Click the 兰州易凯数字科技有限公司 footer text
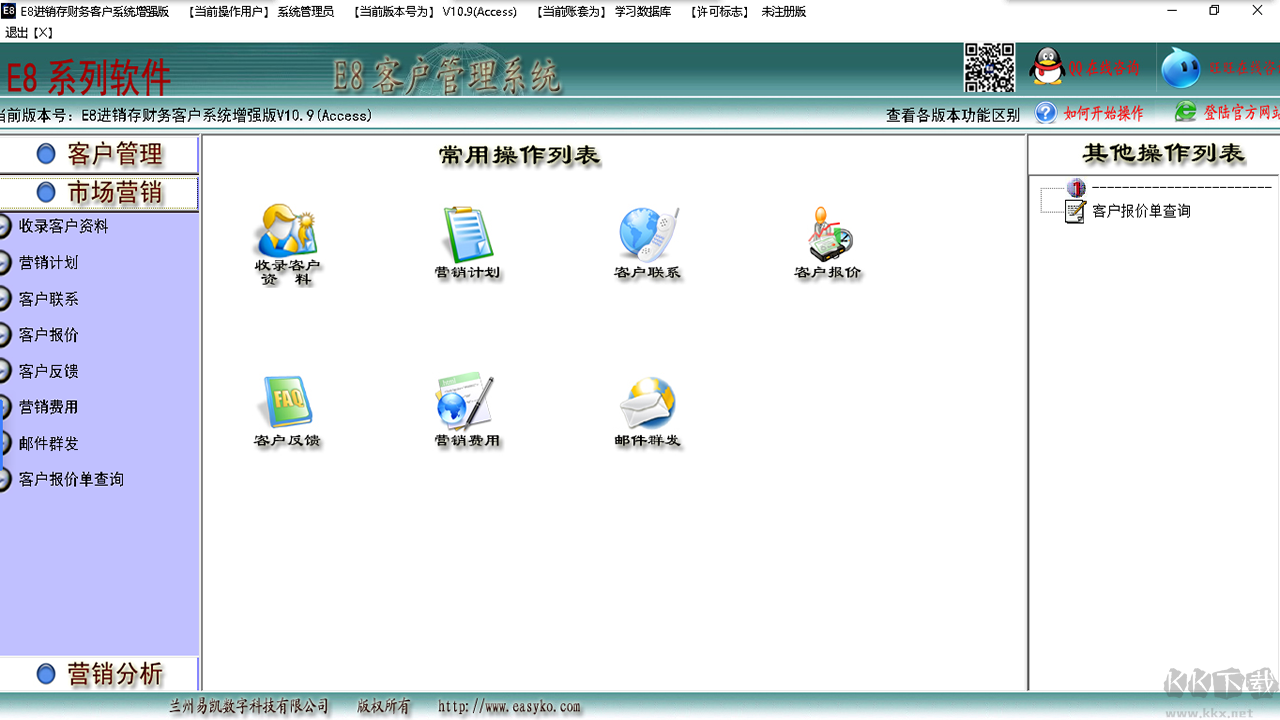 click(x=249, y=706)
